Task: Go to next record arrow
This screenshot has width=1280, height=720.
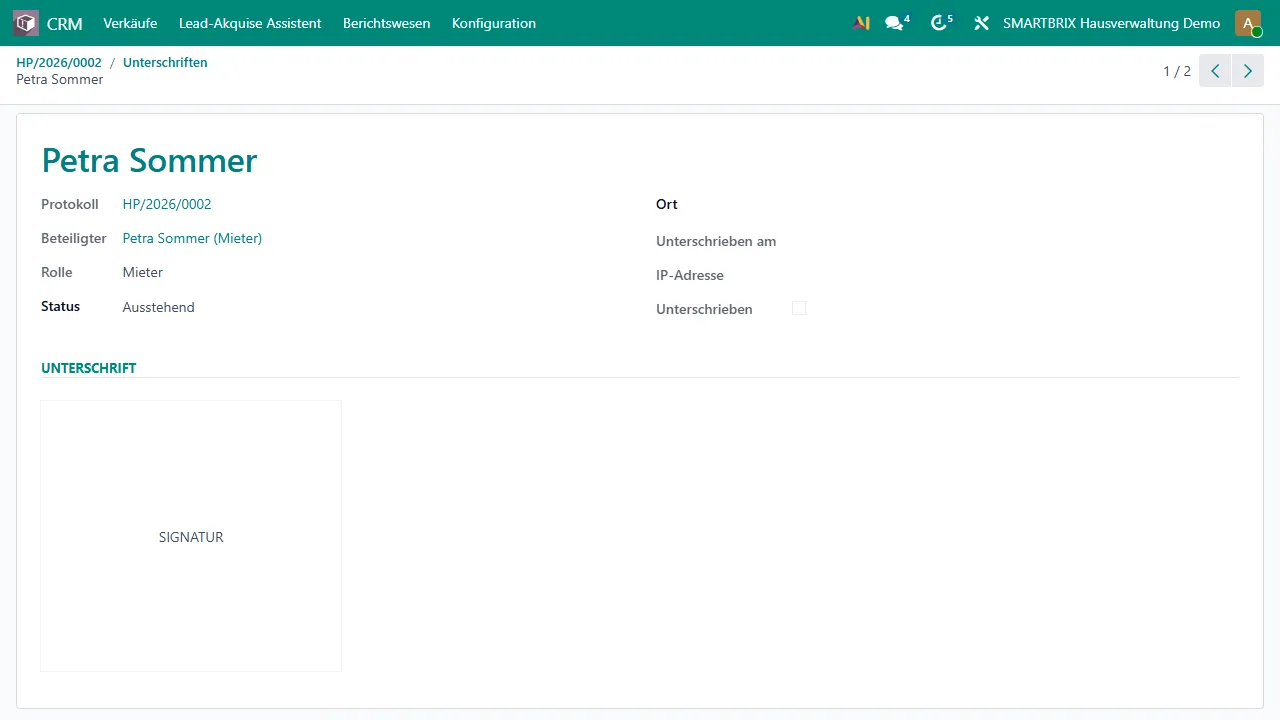Action: pyautogui.click(x=1248, y=71)
